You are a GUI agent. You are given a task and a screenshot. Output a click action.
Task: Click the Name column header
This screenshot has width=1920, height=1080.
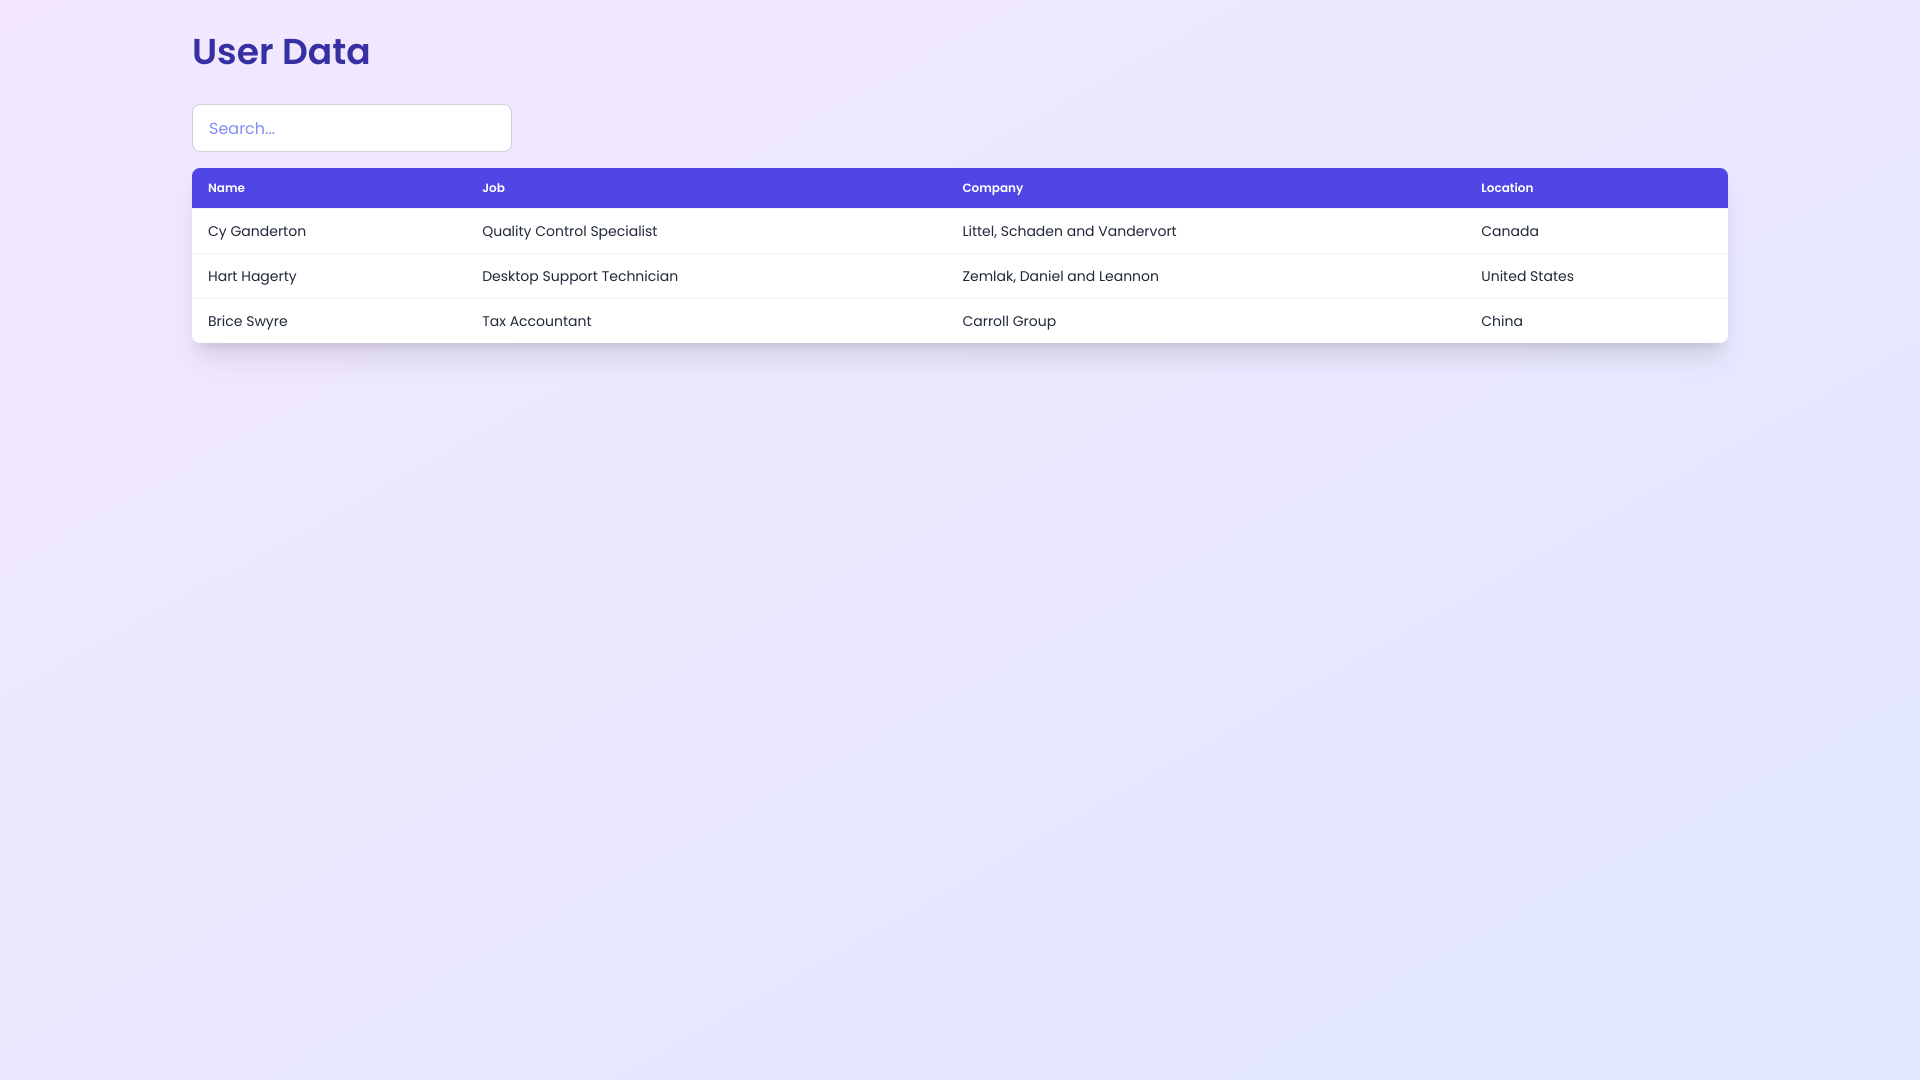point(226,188)
